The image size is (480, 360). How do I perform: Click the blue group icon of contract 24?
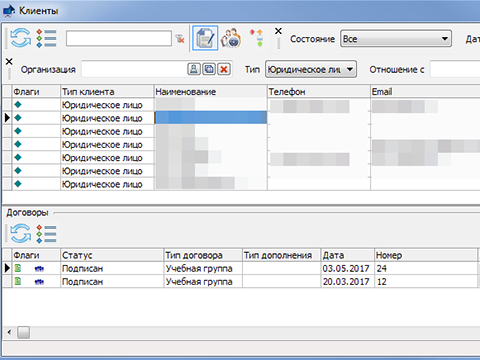tap(39, 268)
